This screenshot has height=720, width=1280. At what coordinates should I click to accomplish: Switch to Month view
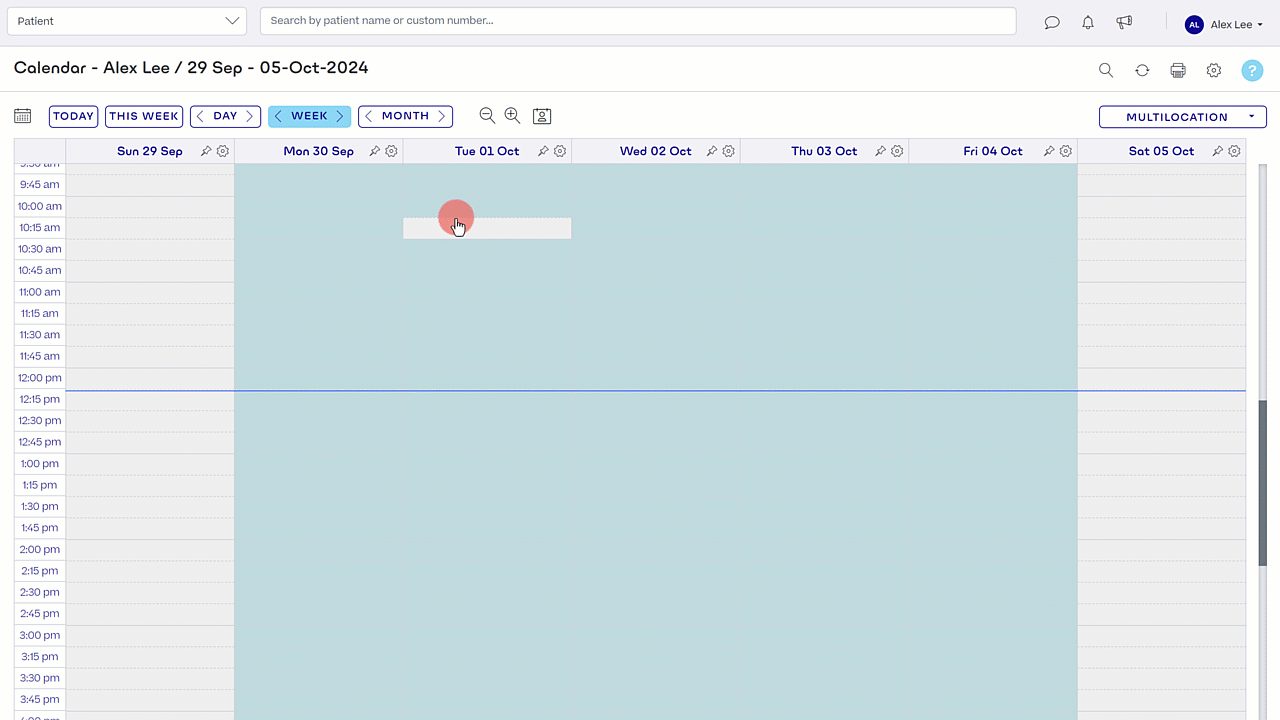[405, 116]
